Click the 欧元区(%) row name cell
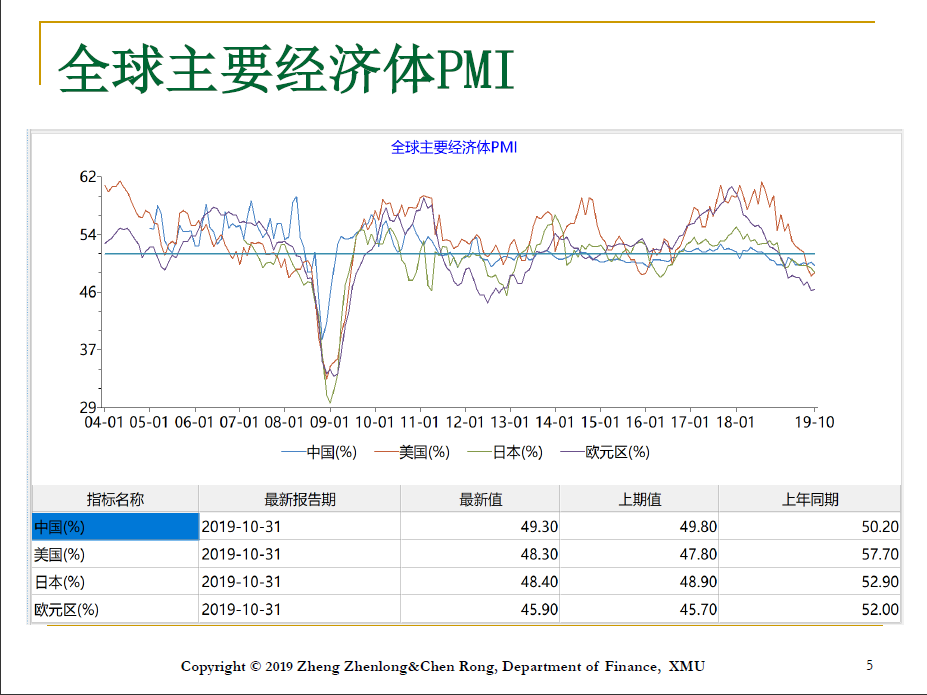This screenshot has height=695, width=927. (115, 609)
